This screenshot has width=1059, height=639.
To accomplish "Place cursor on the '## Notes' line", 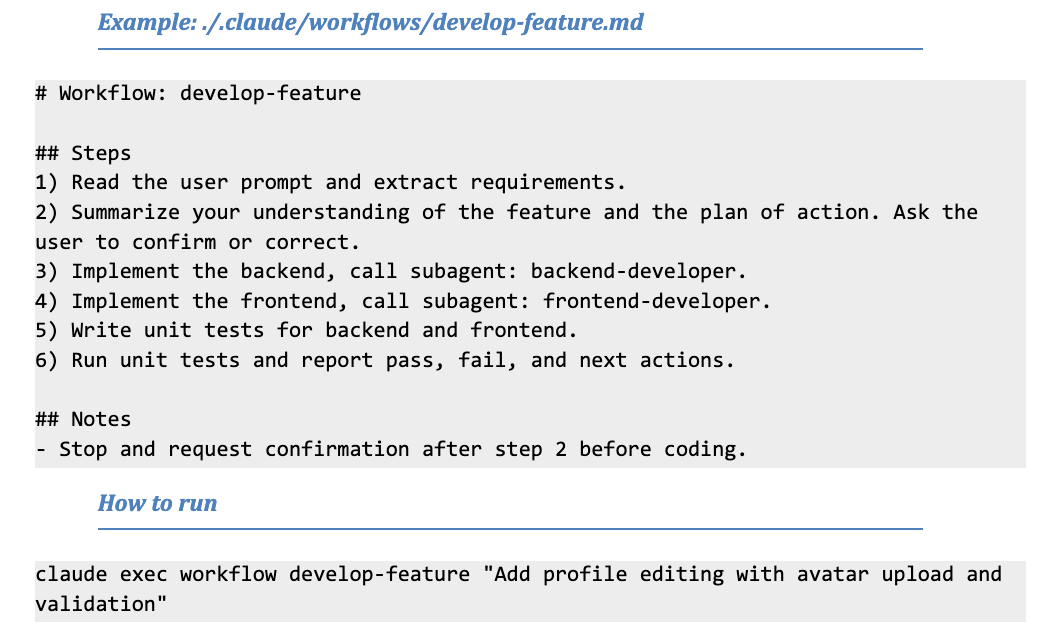I will 83,419.
